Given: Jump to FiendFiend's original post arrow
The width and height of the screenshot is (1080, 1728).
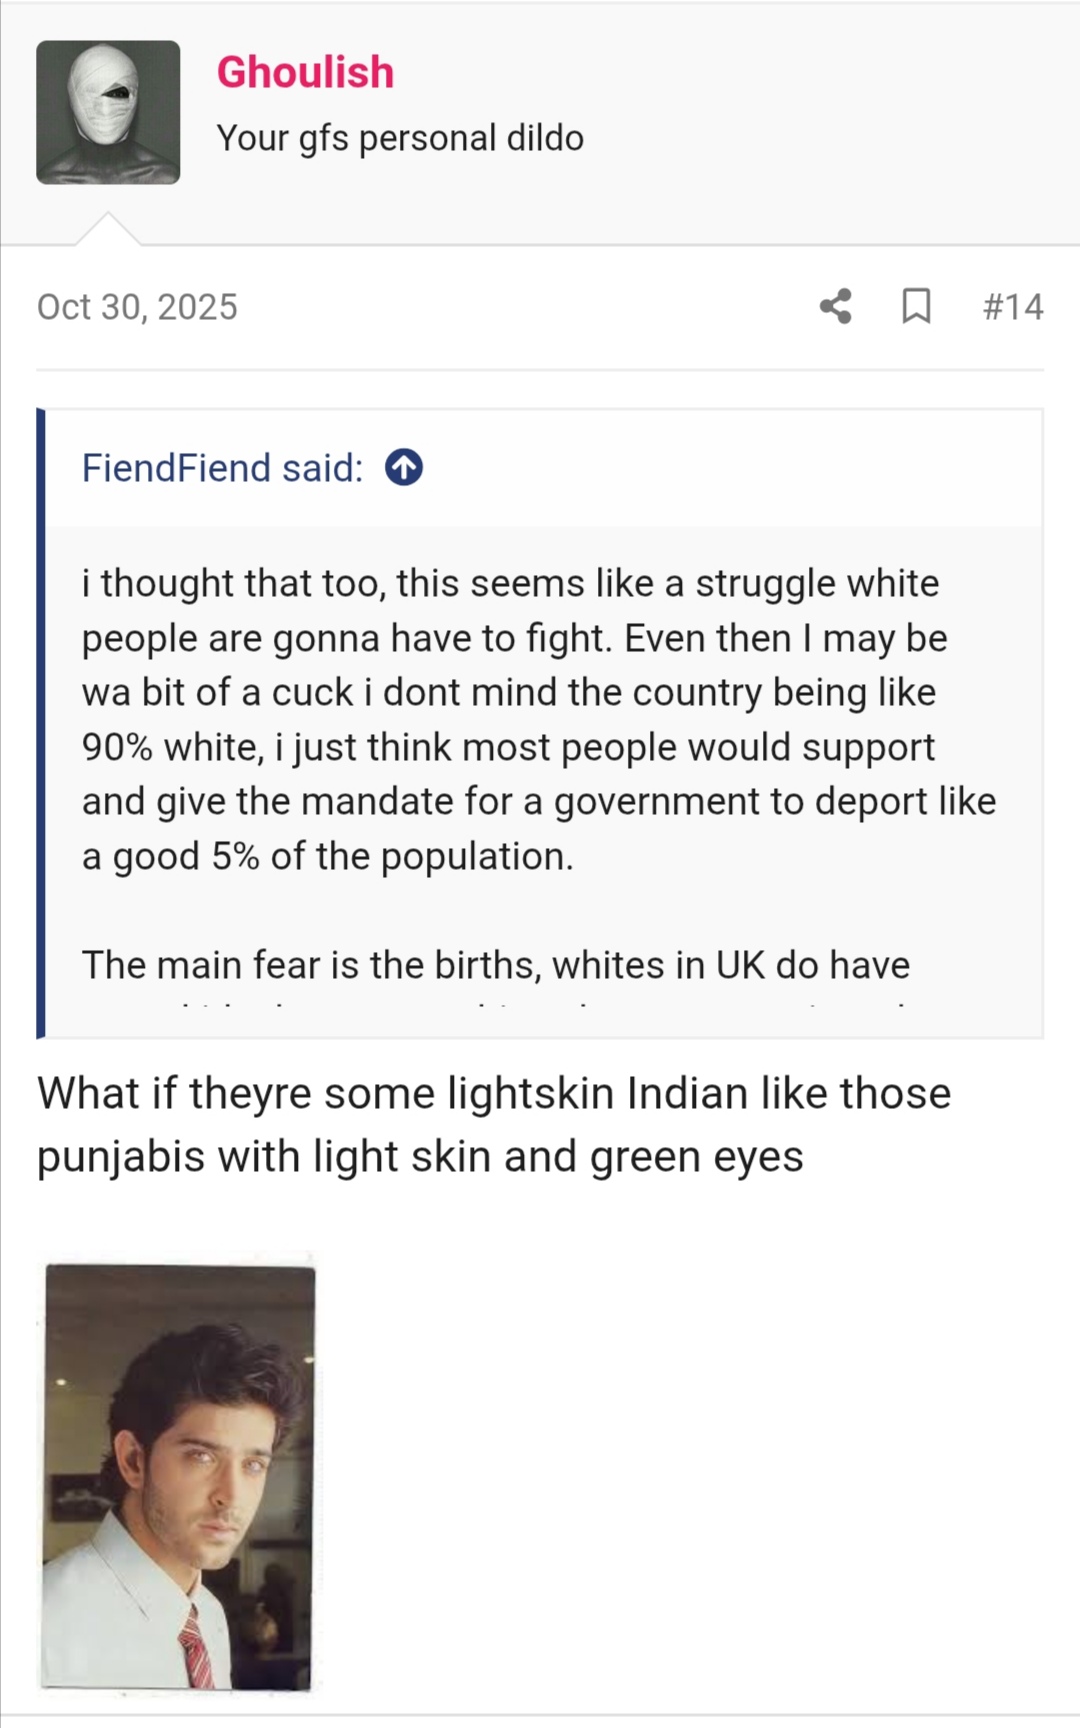Looking at the screenshot, I should [404, 468].
